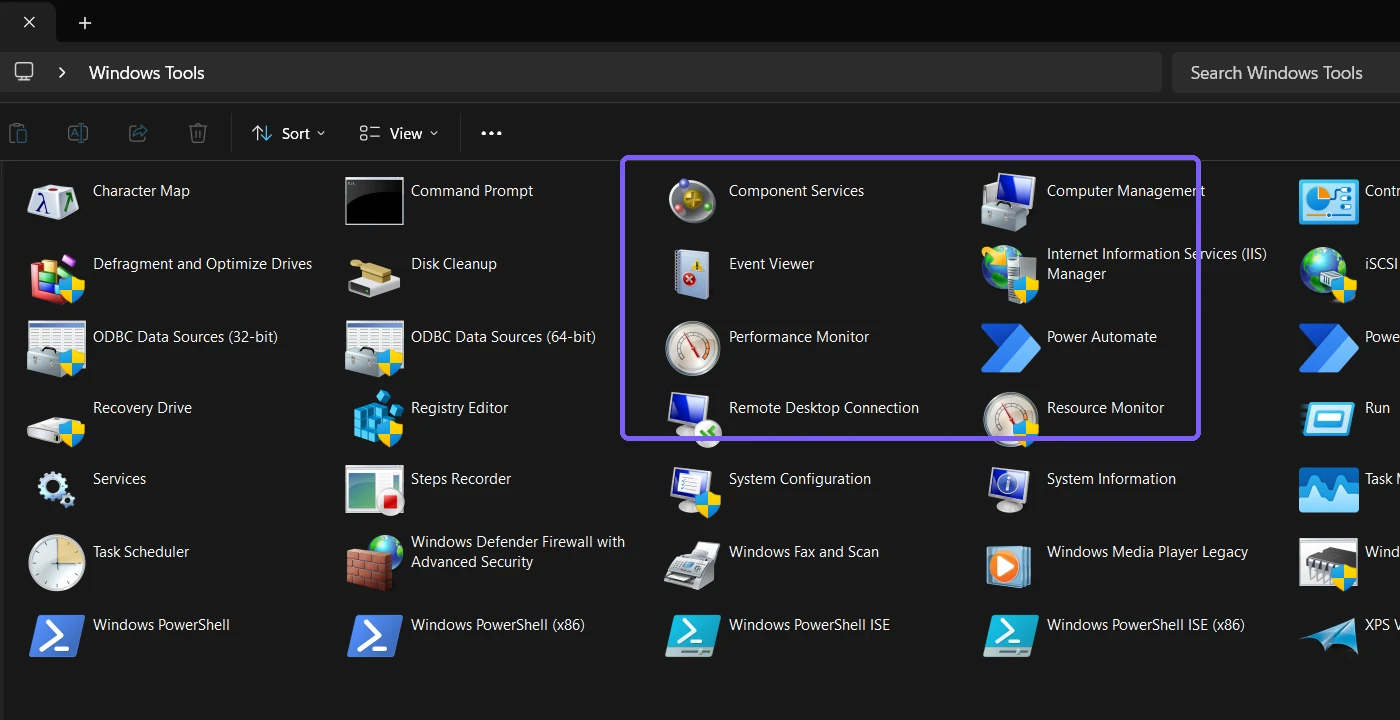Open the Recovery Drive icon
1400x720 pixels.
(x=56, y=428)
